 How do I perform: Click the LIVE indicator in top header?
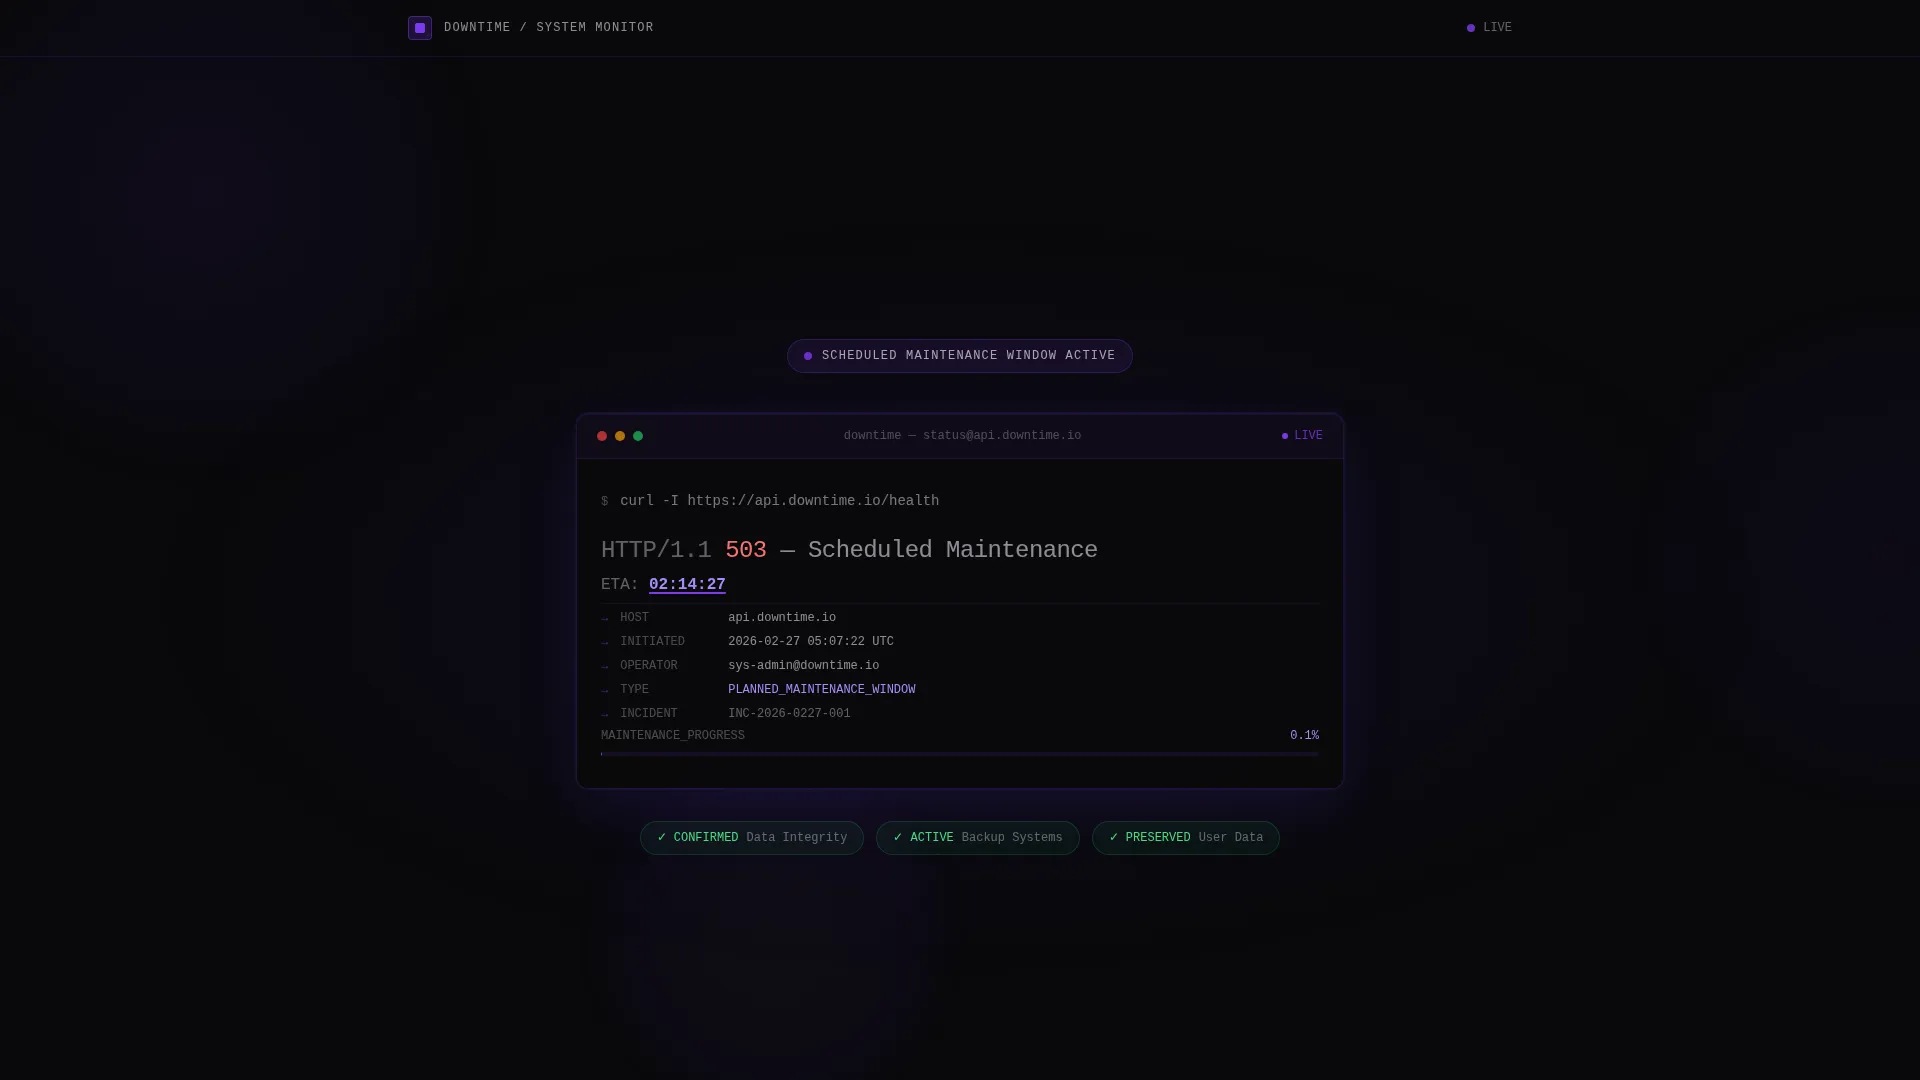pos(1489,28)
